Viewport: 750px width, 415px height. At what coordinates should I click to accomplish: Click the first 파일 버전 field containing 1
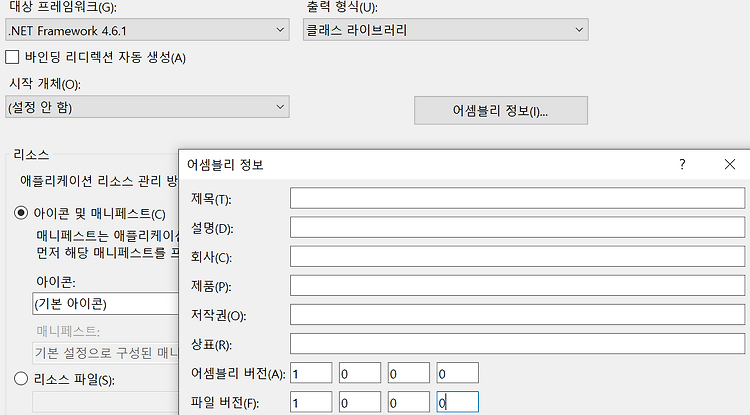click(x=311, y=402)
